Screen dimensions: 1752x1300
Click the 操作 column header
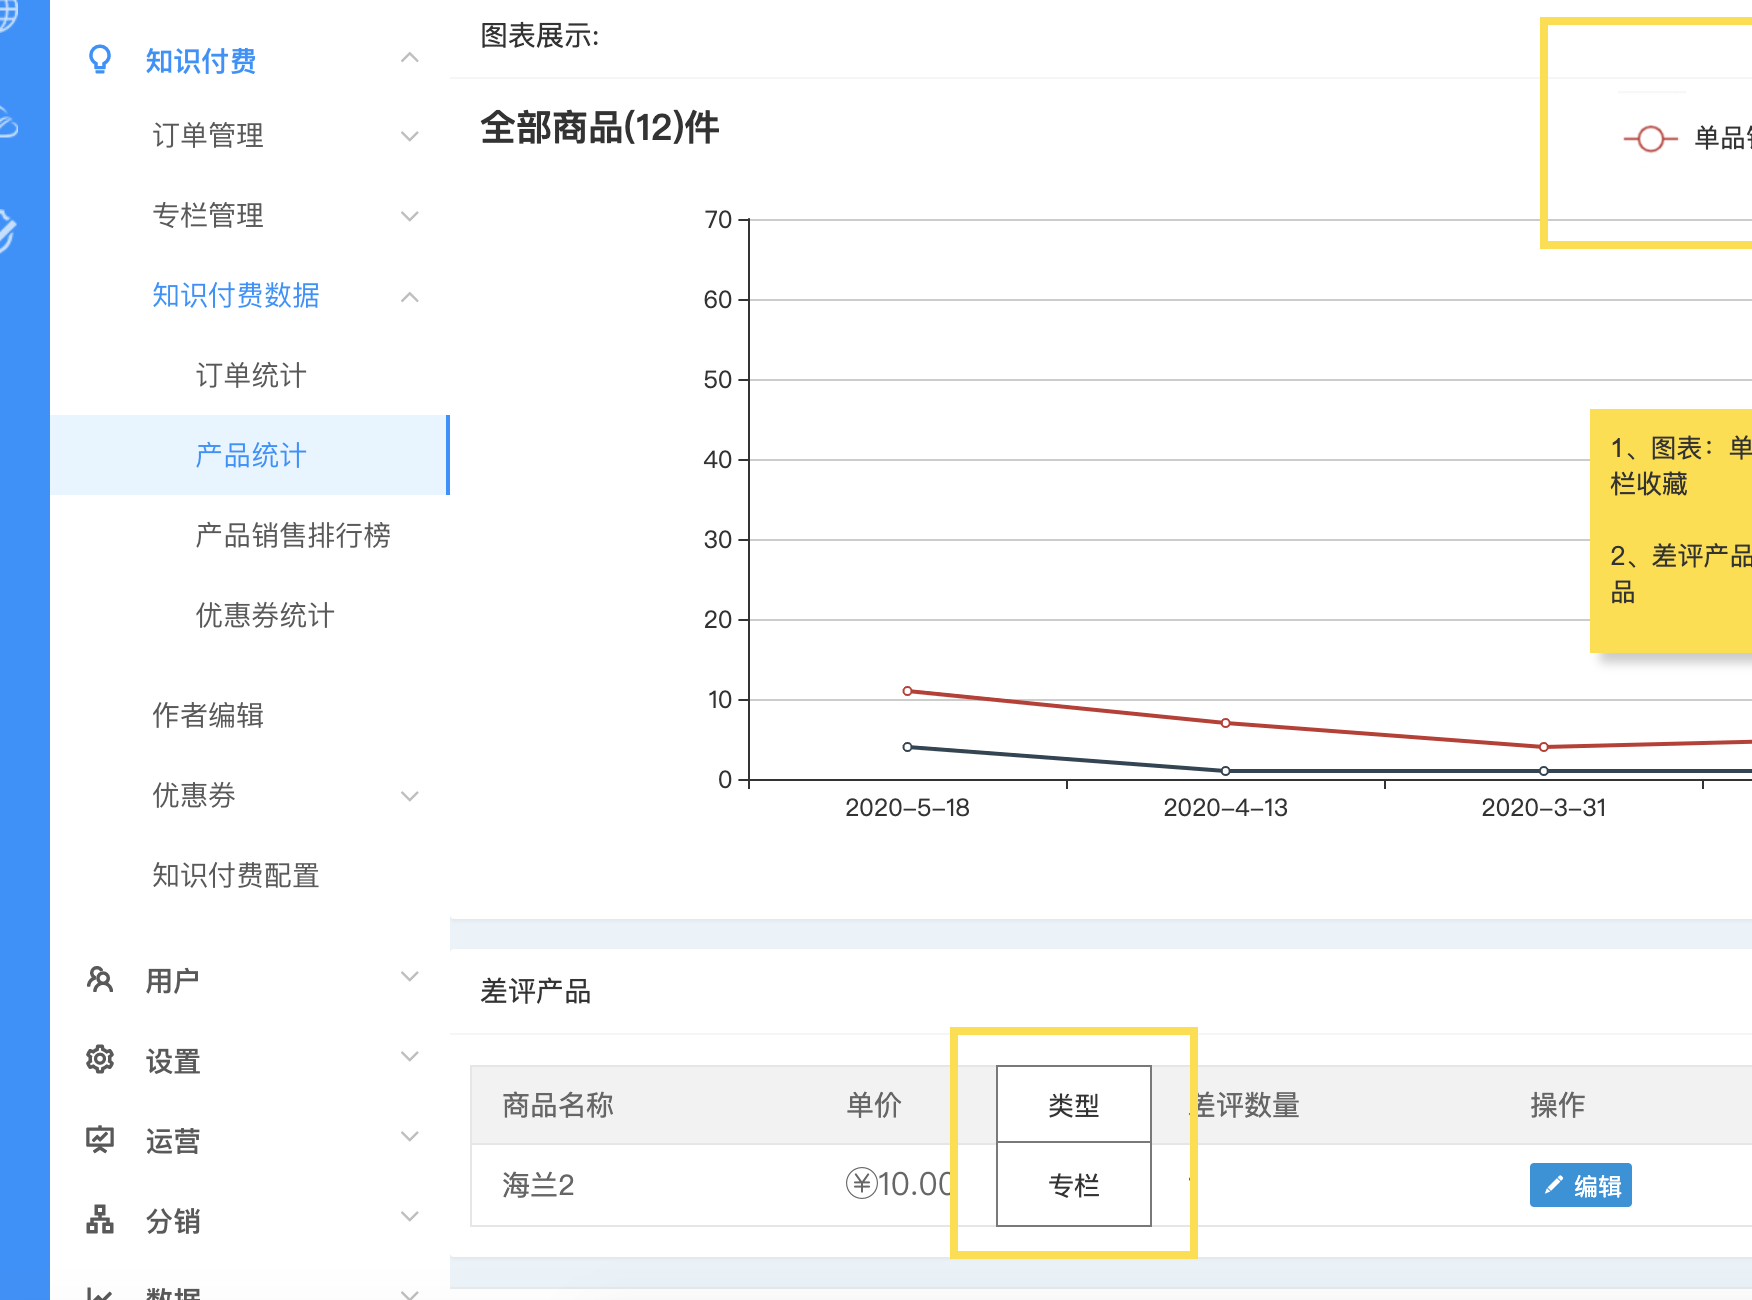coord(1558,1105)
